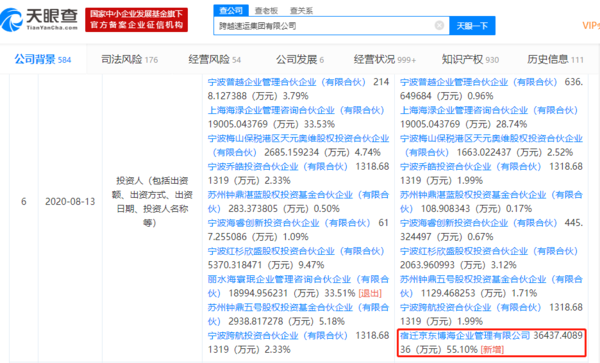Open 宁波普越企业管理合伙企业 link with 0.96% share
600x363 pixels.
coord(478,82)
